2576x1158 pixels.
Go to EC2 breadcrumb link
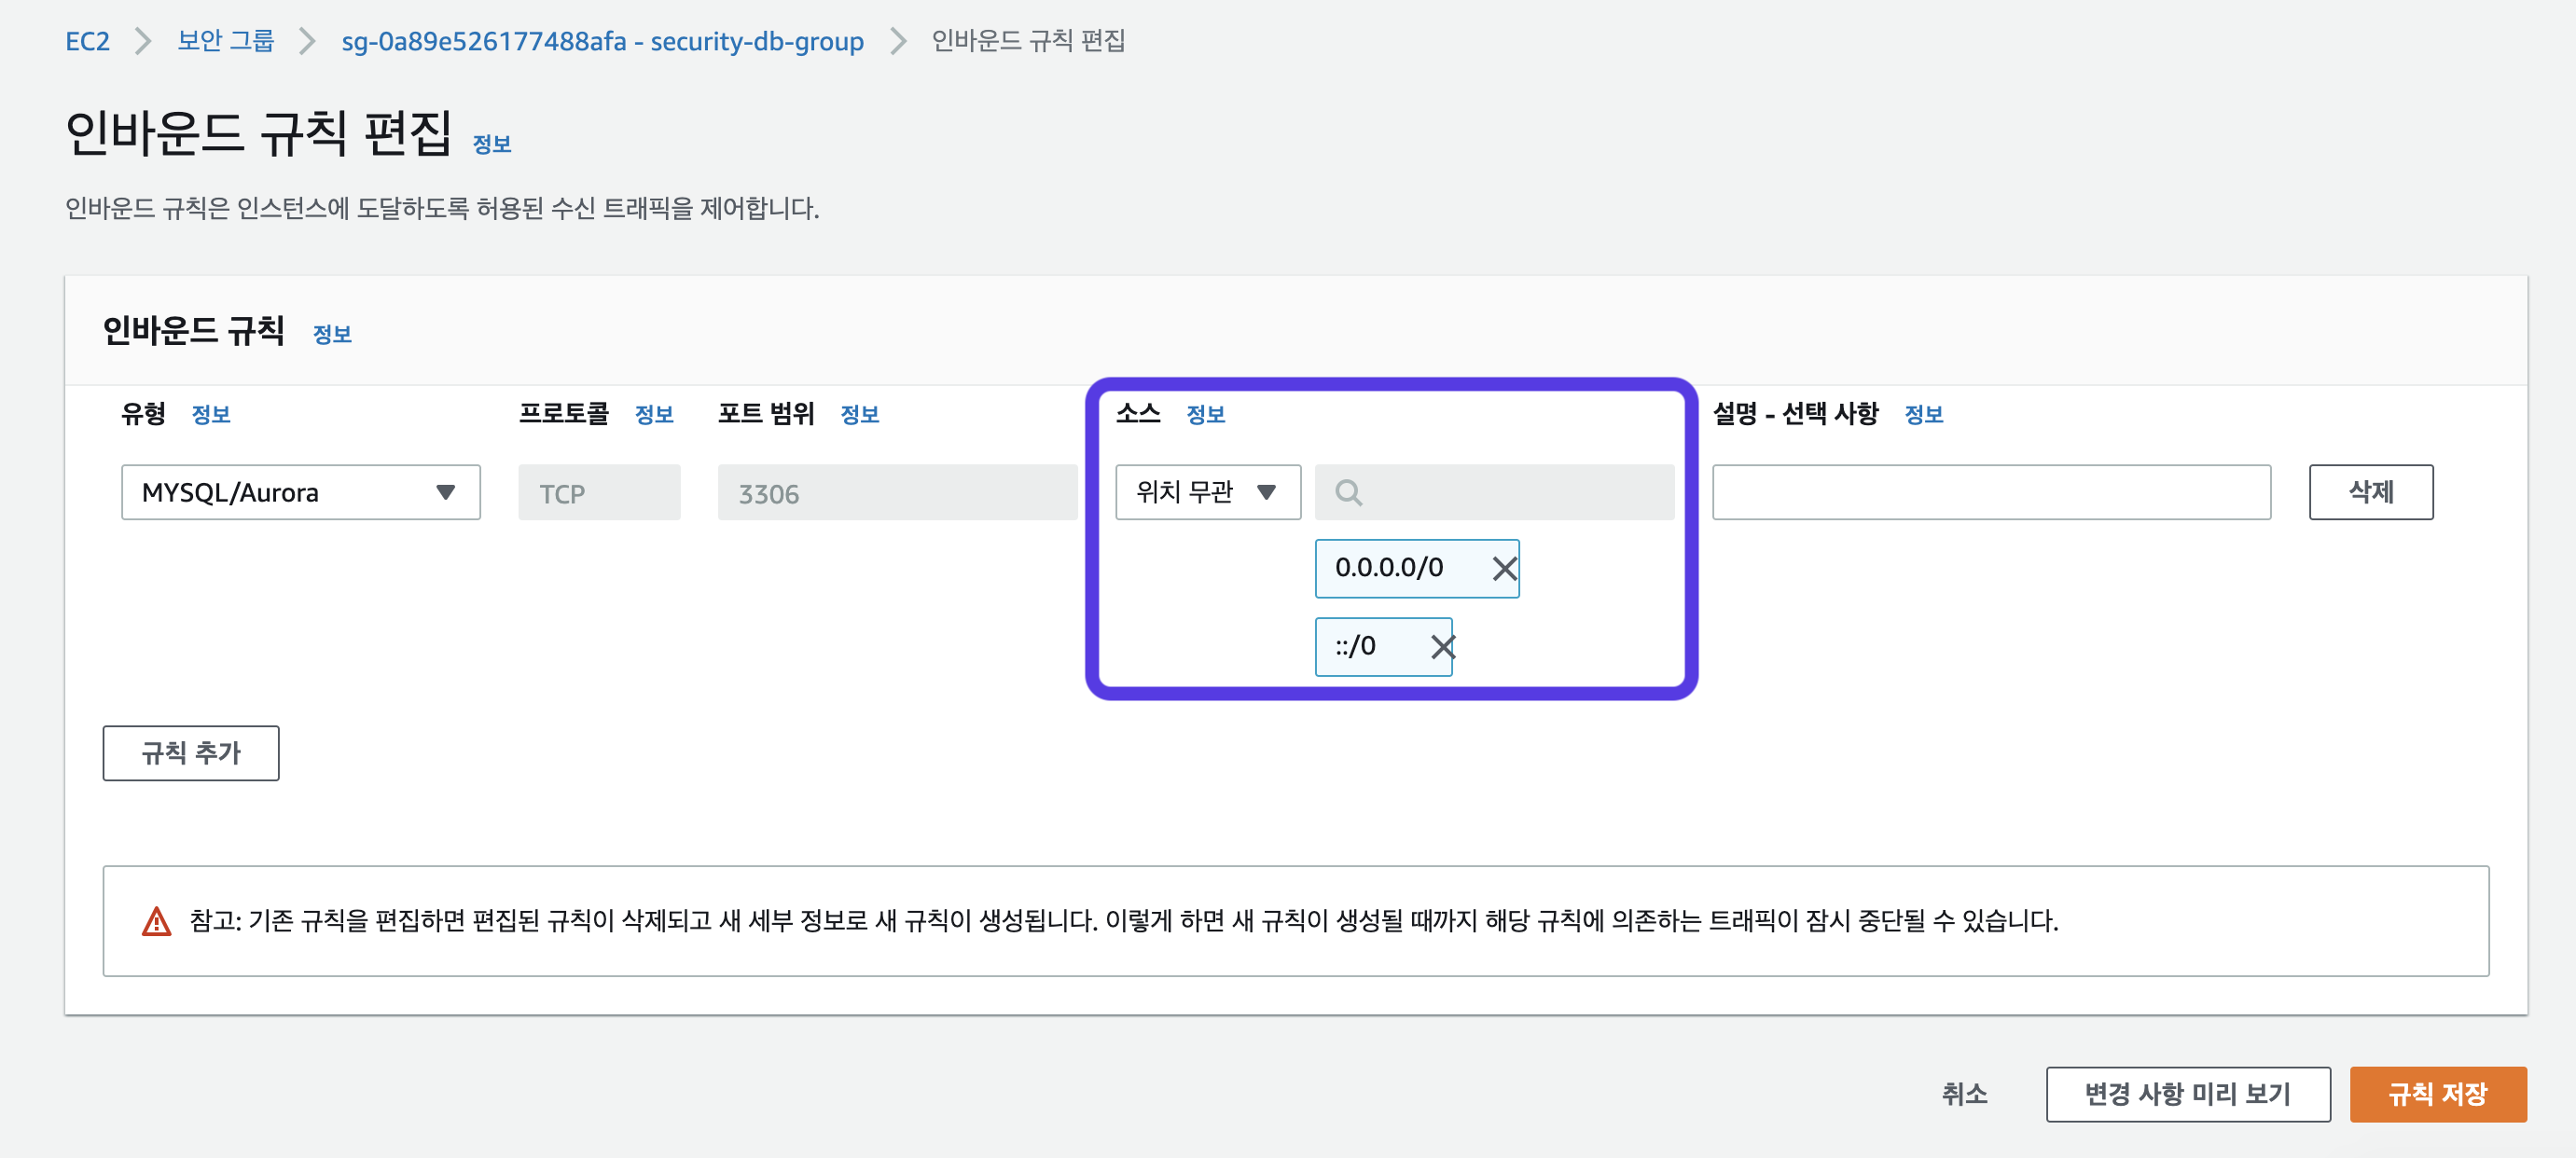(88, 41)
